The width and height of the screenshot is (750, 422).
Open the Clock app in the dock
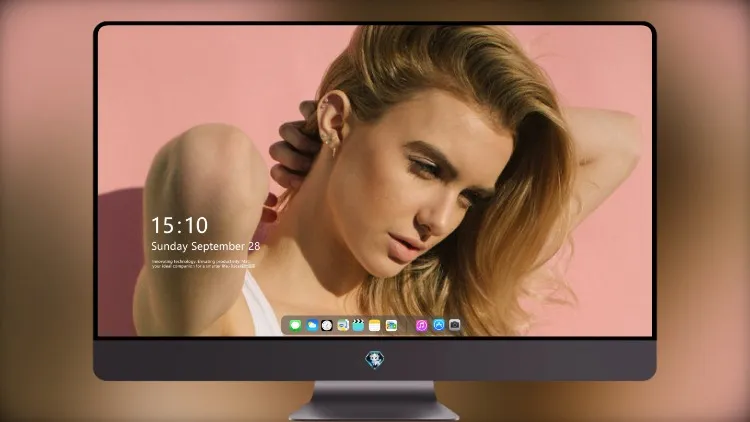click(x=327, y=325)
